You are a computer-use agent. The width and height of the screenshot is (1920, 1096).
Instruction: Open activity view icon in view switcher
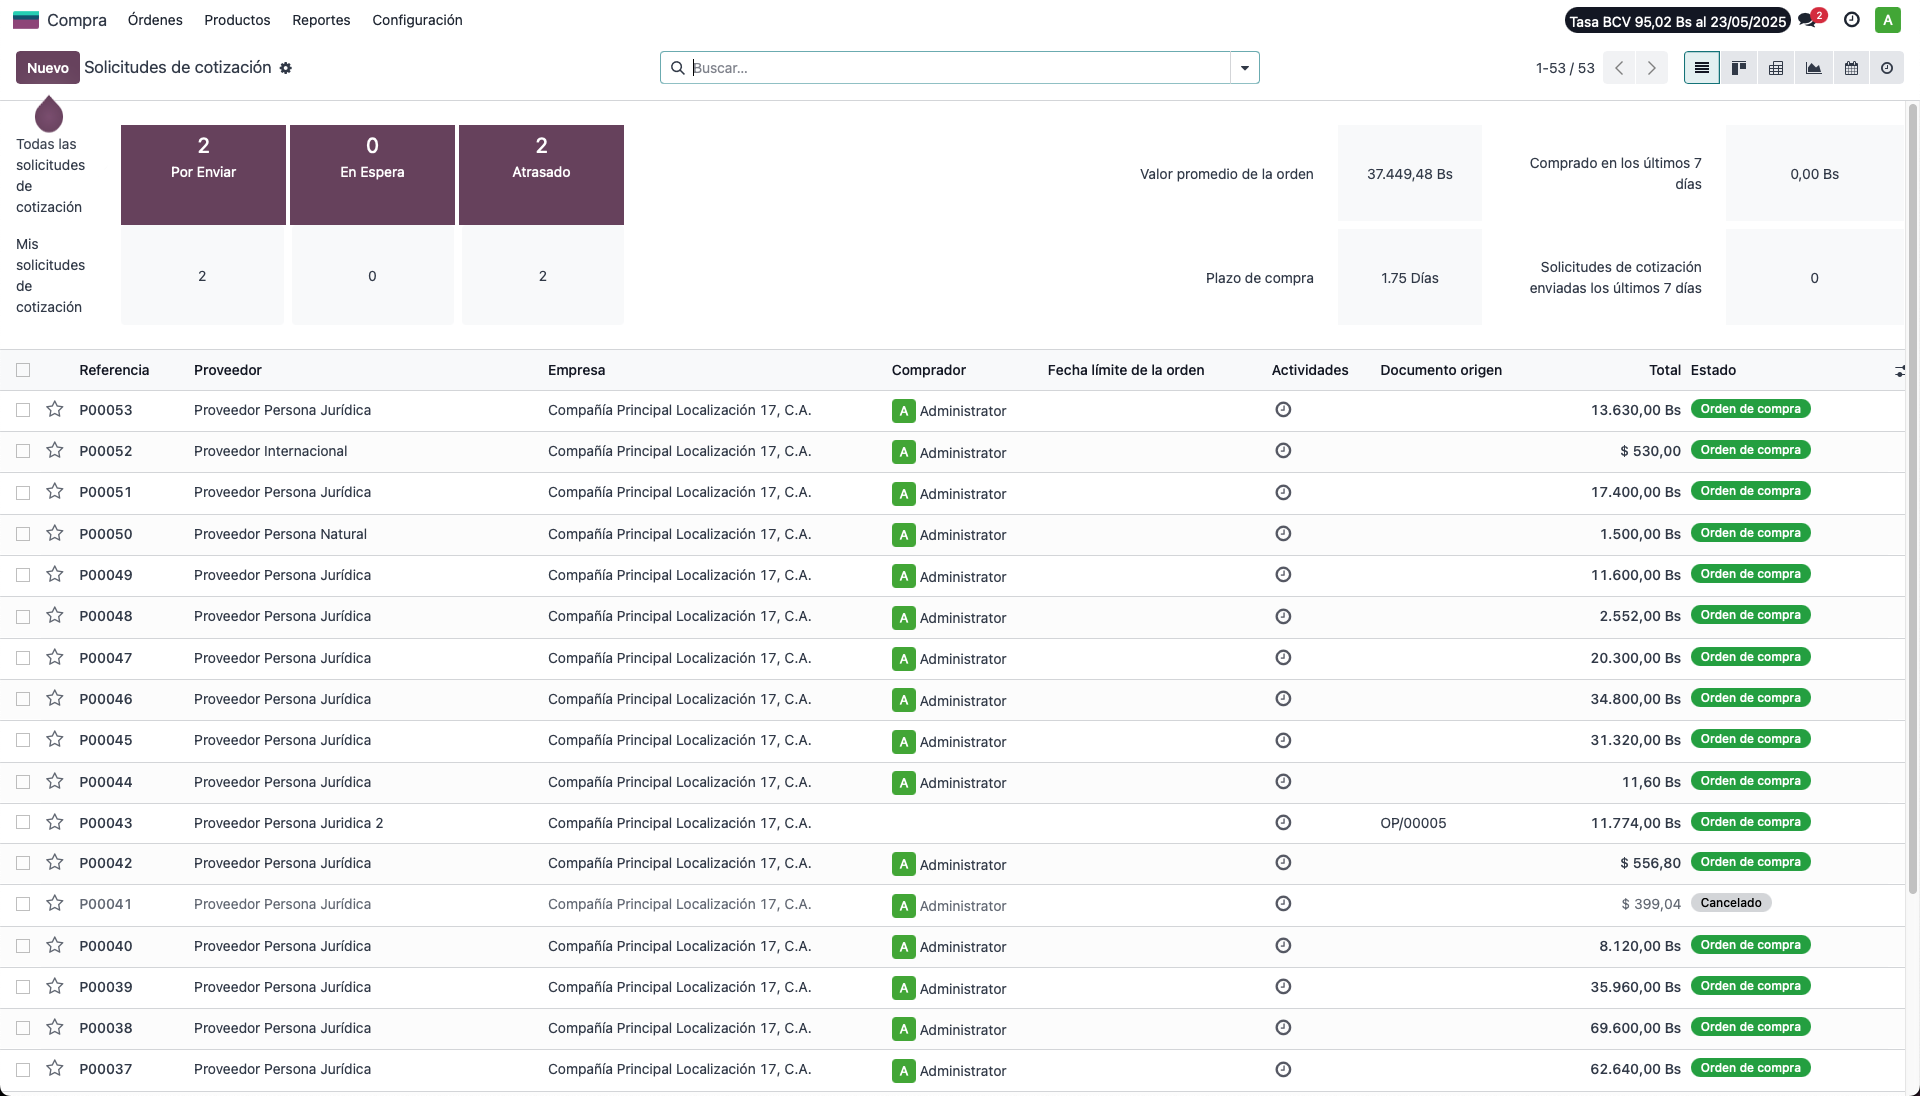click(1887, 68)
